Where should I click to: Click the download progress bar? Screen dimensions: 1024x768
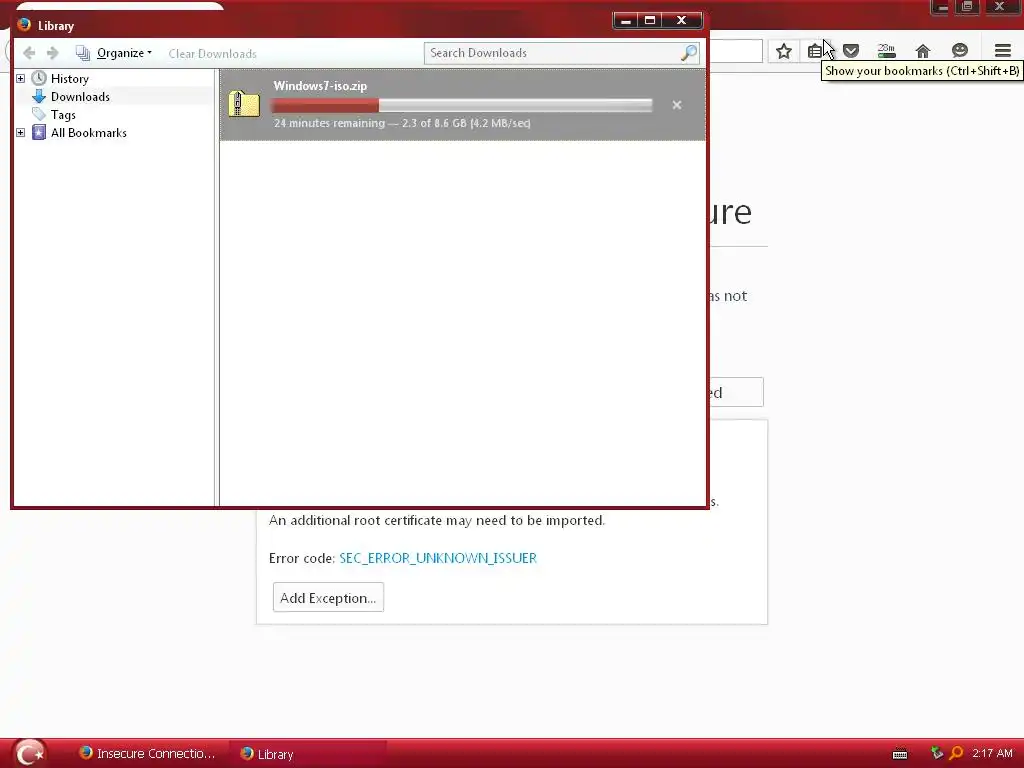[462, 105]
